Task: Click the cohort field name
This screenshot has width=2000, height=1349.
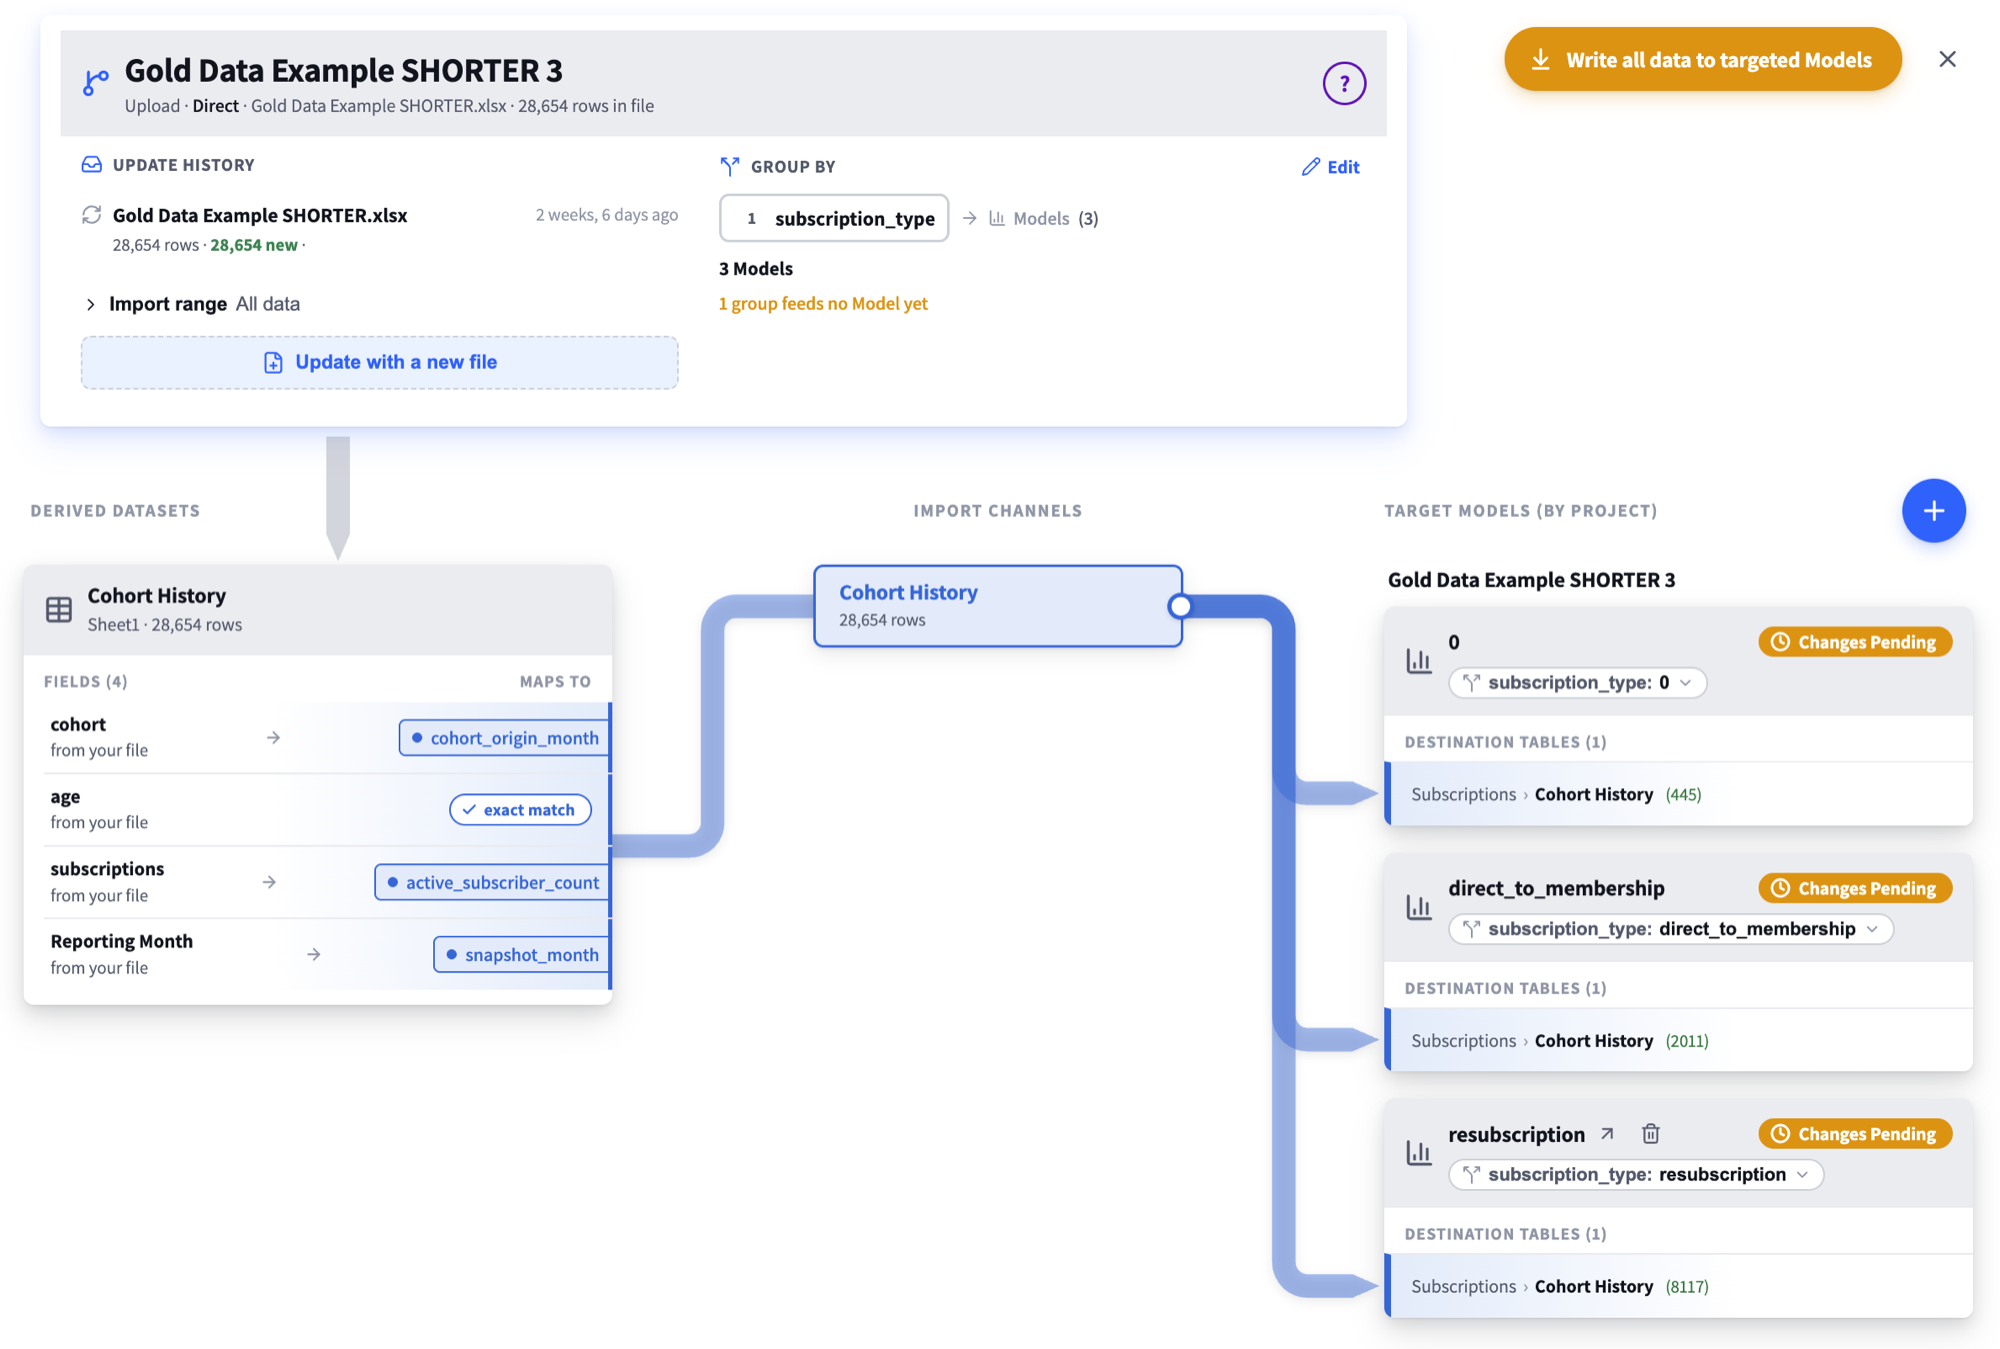Action: 78,725
